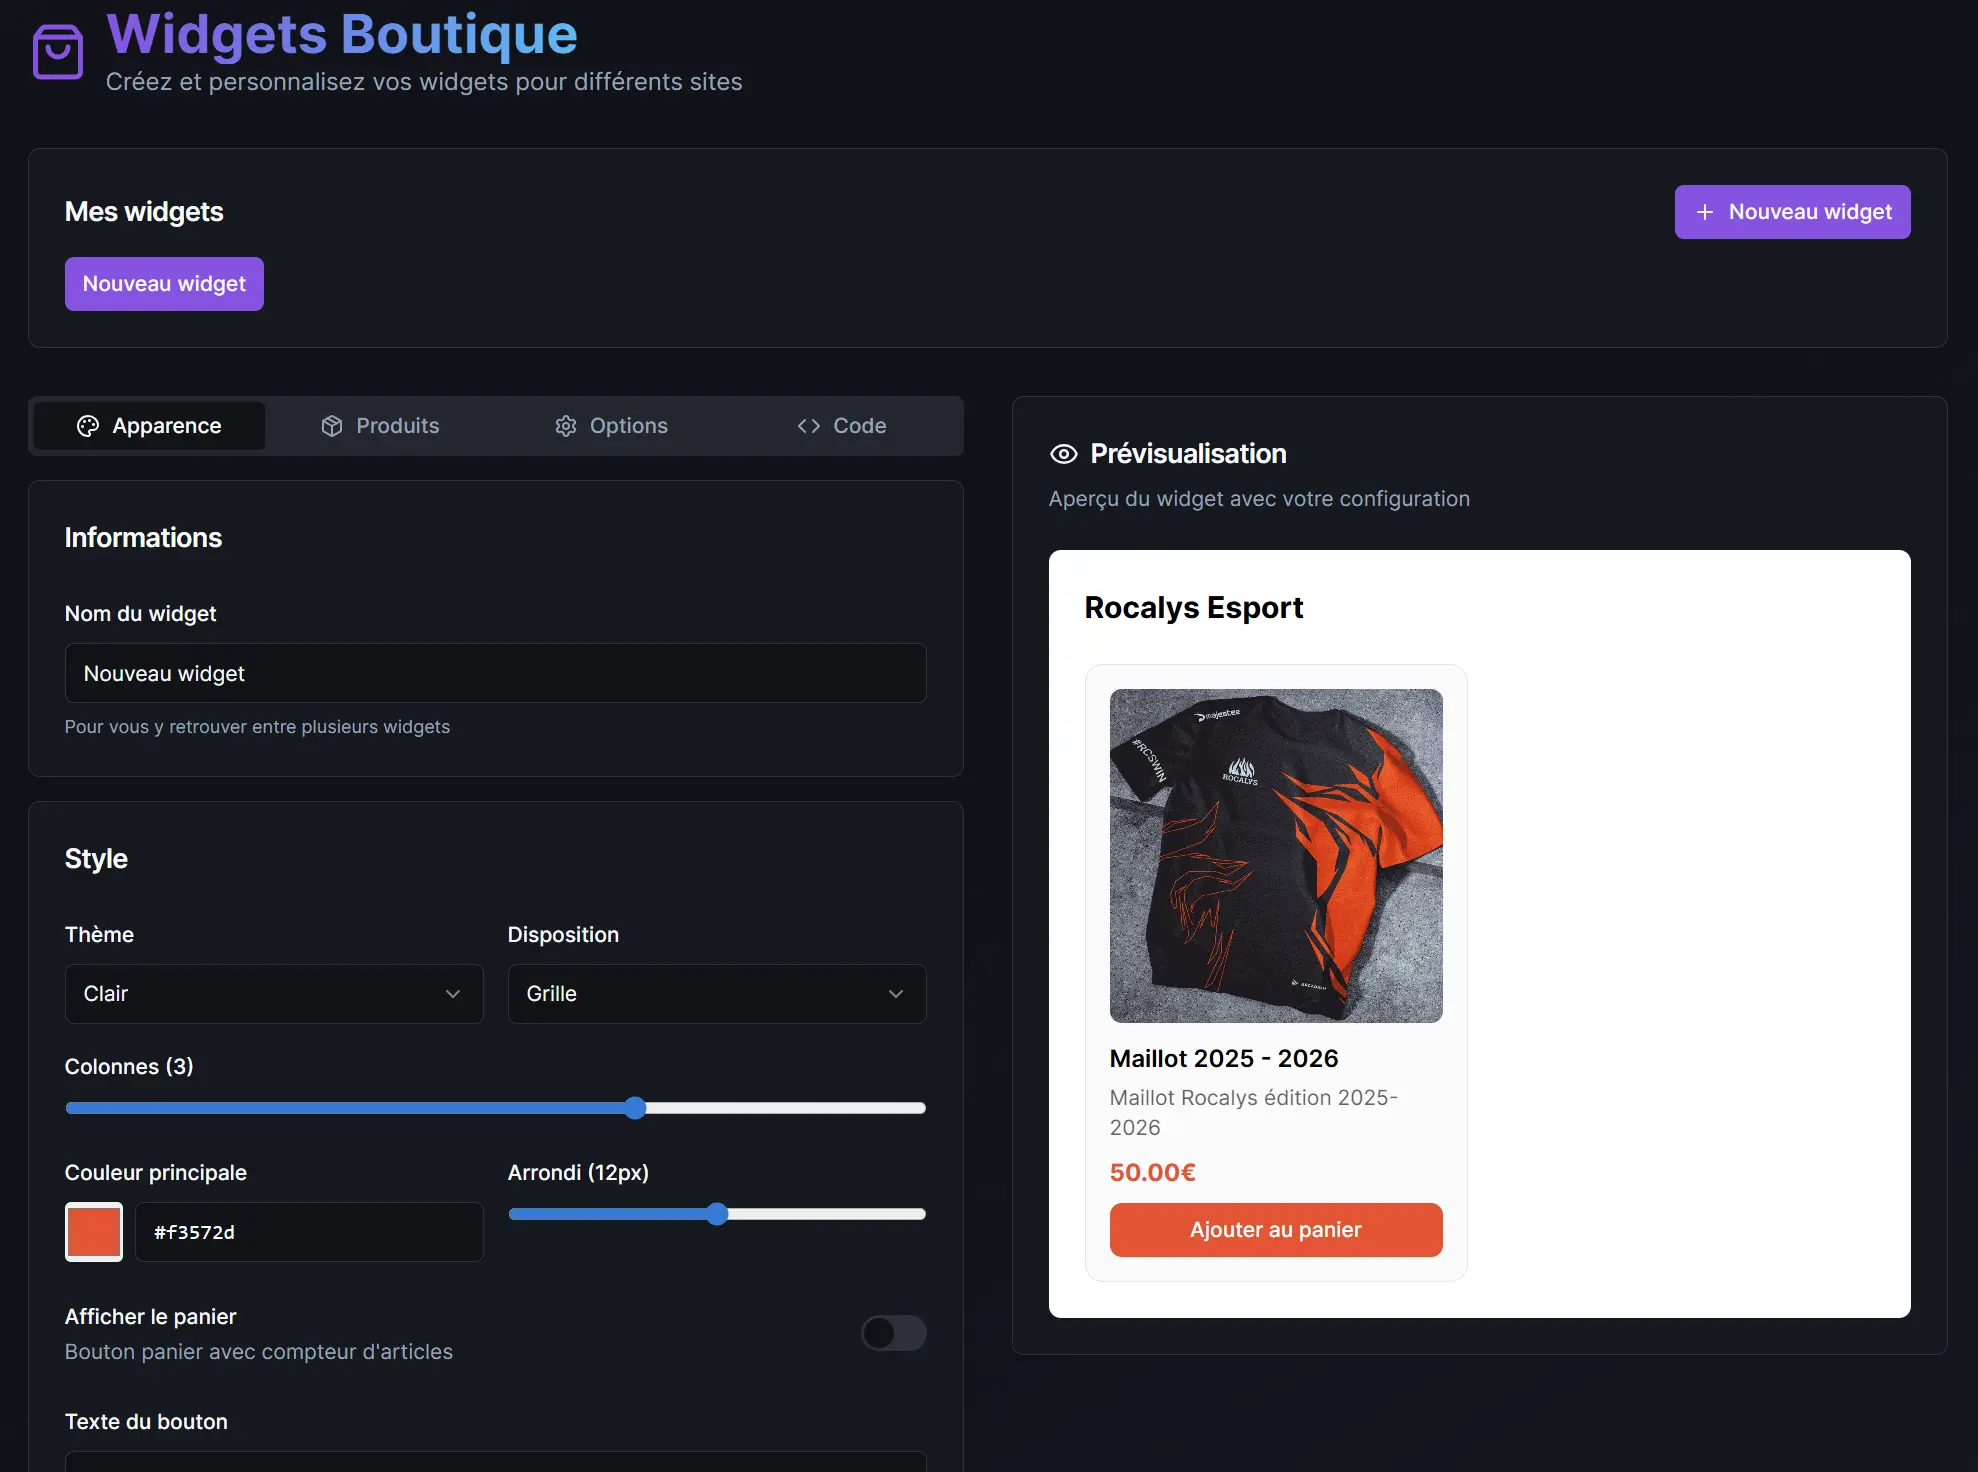Click the #f3572d color swatch
The image size is (1978, 1472).
coord(93,1231)
